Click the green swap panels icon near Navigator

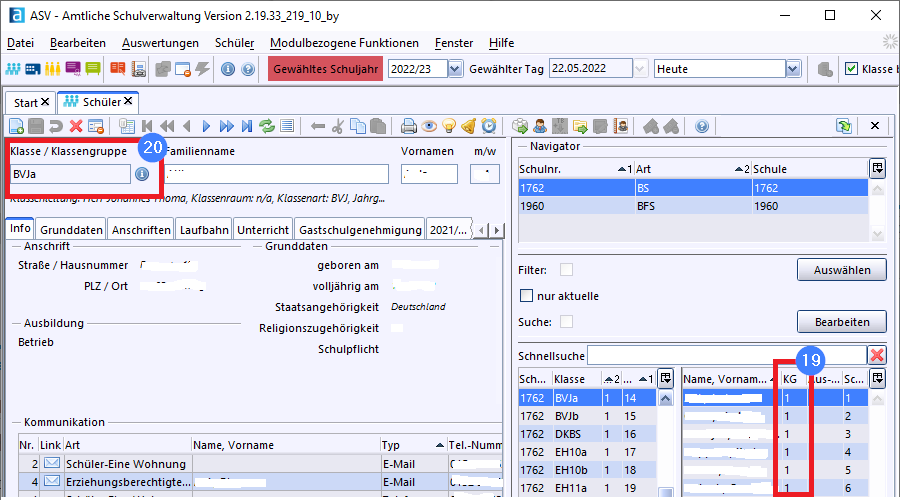pos(844,126)
